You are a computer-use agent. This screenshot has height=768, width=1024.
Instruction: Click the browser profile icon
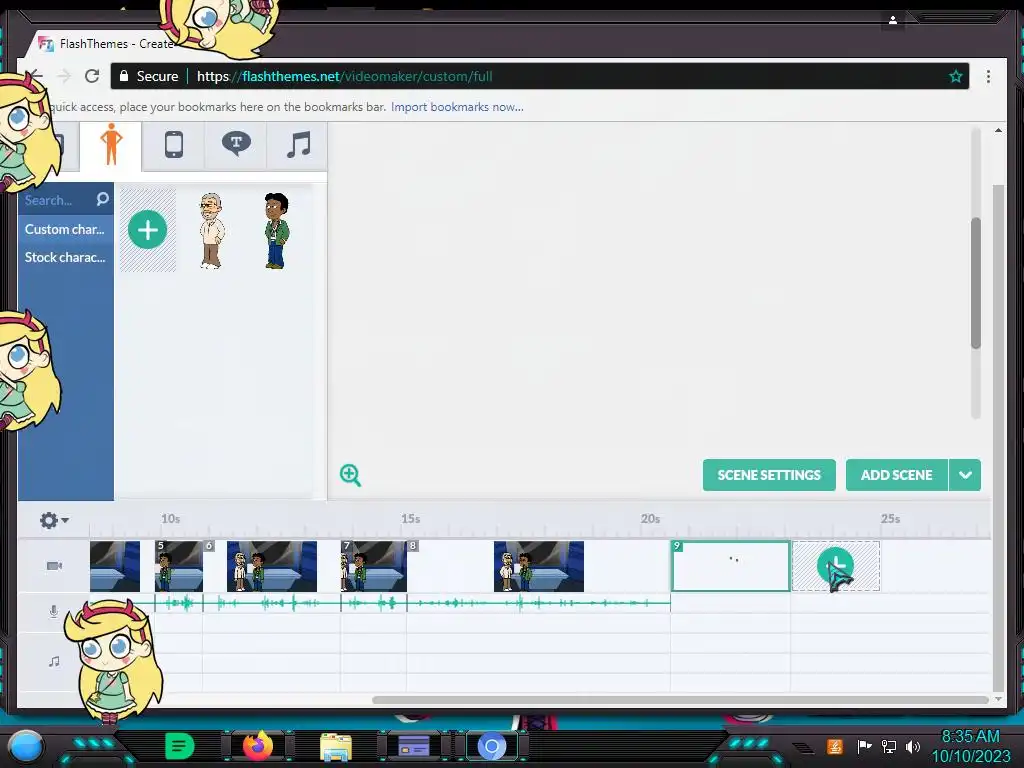[x=893, y=20]
